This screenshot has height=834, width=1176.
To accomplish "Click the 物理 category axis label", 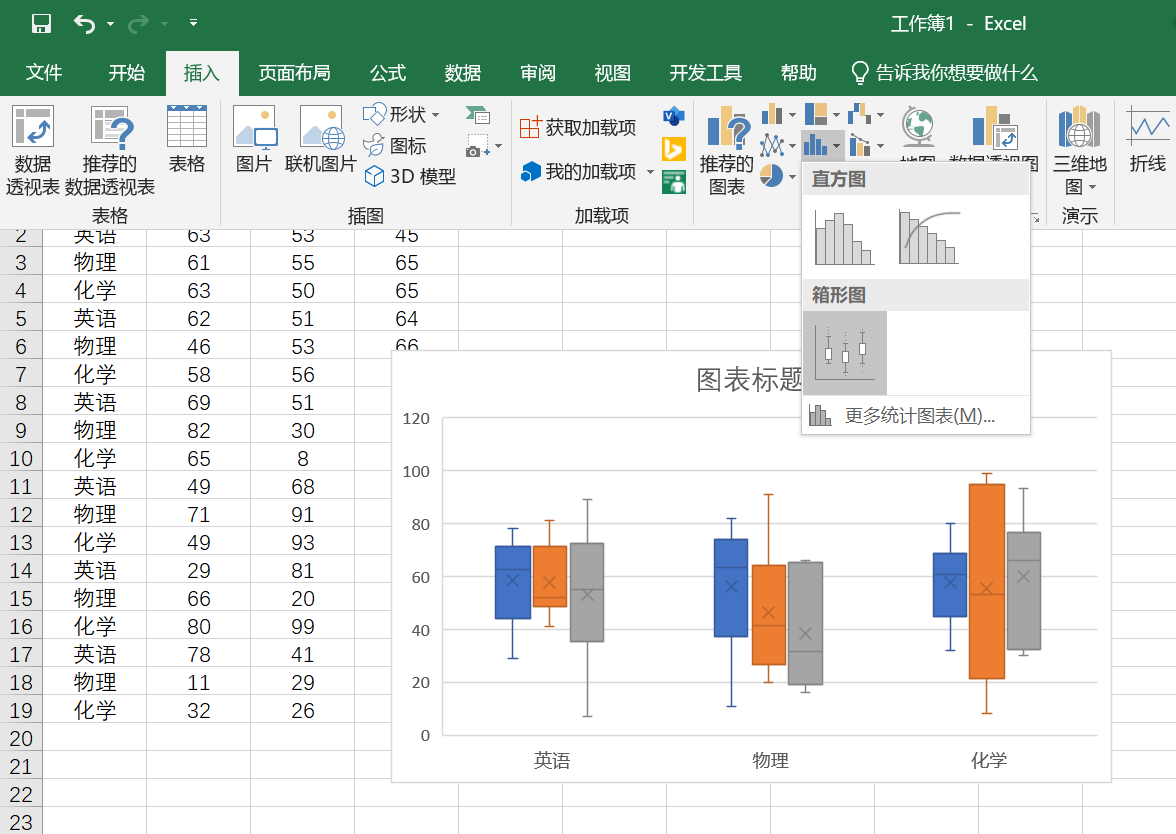I will click(771, 760).
